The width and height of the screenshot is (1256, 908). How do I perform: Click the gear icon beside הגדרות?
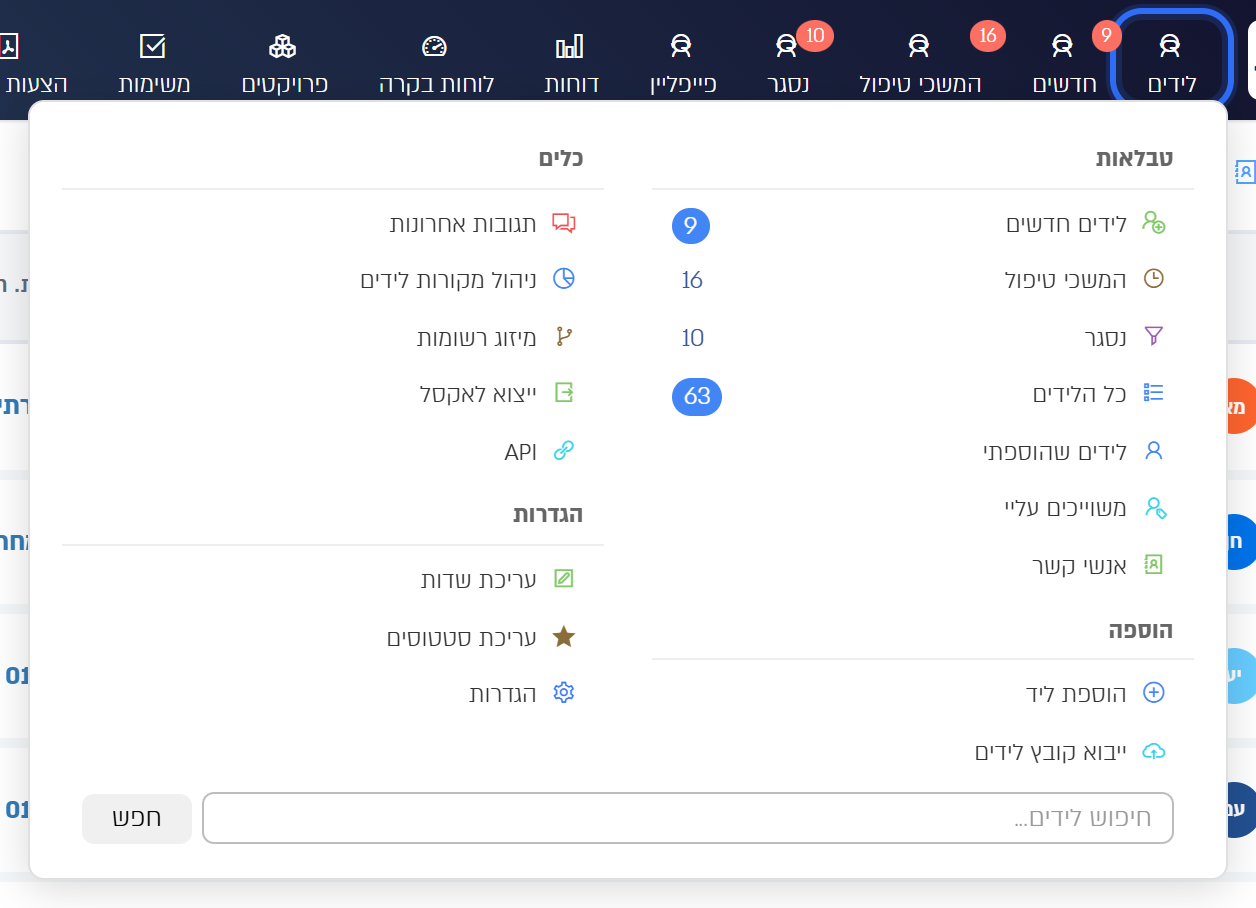(x=564, y=693)
